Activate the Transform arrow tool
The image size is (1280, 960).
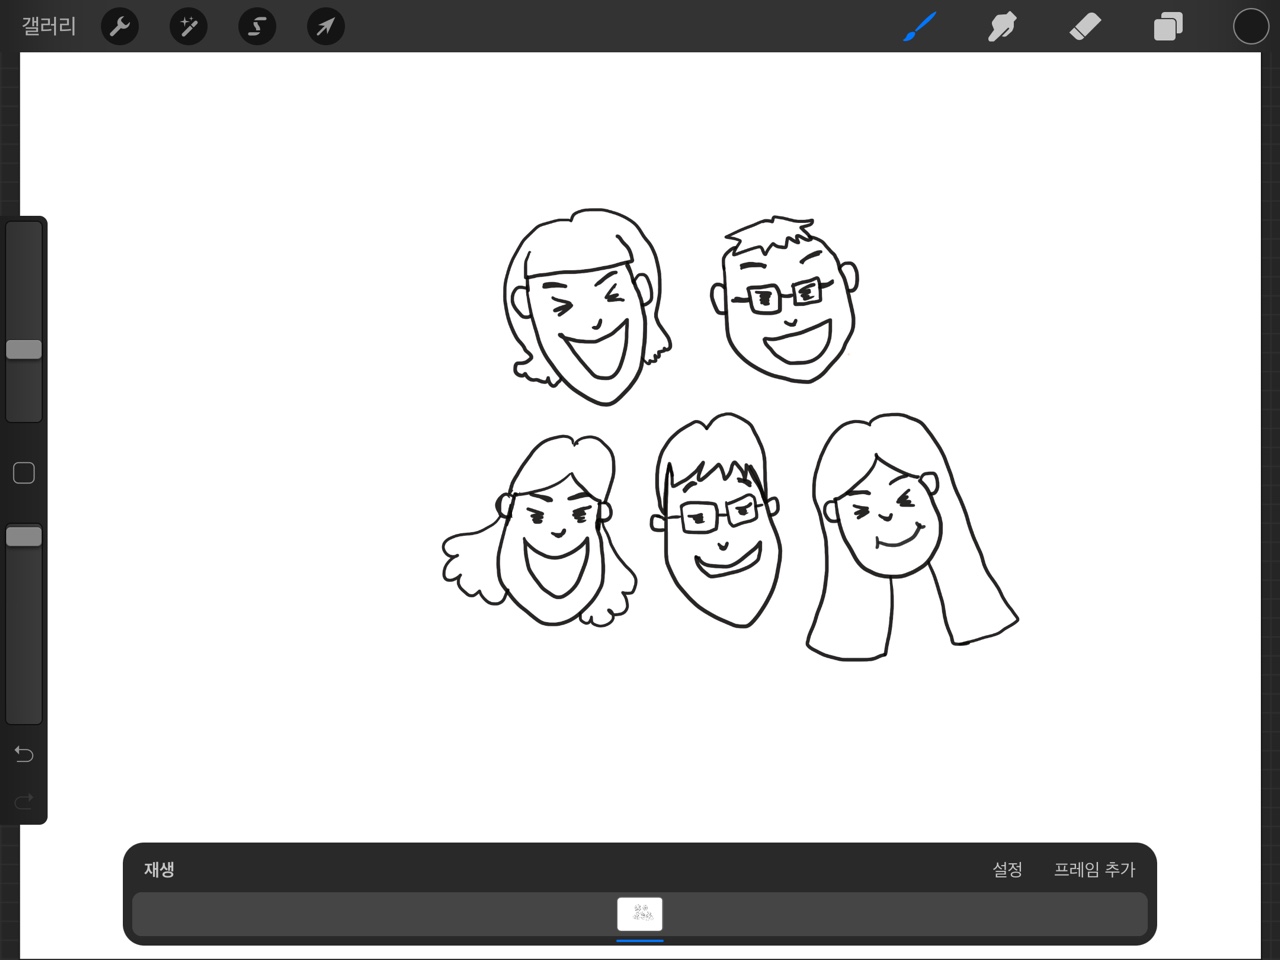325,26
